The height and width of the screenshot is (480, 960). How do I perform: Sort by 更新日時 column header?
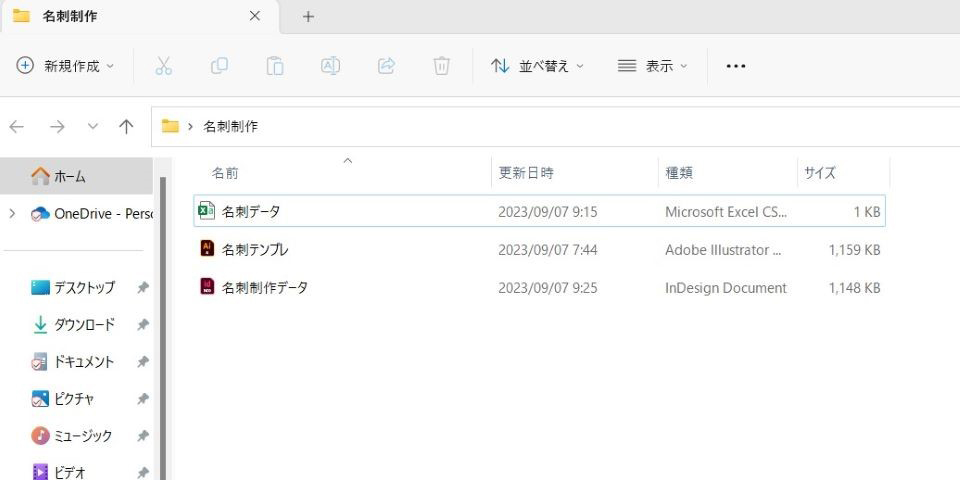click(526, 173)
